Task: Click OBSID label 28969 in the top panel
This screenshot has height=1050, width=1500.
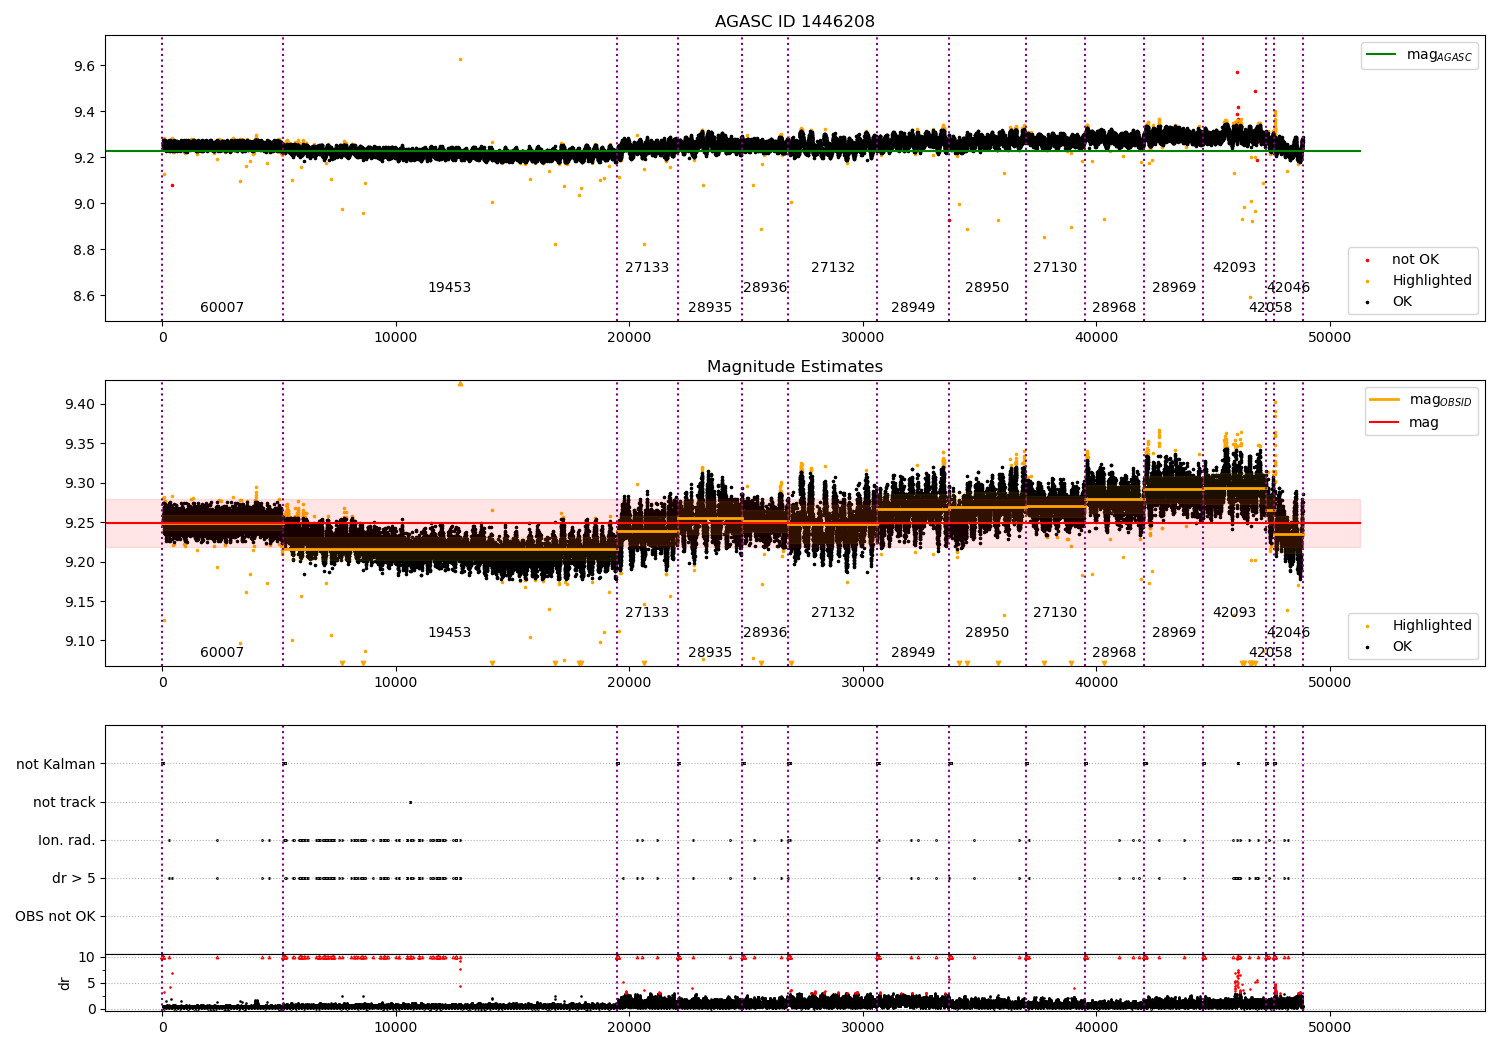Action: tap(1174, 288)
